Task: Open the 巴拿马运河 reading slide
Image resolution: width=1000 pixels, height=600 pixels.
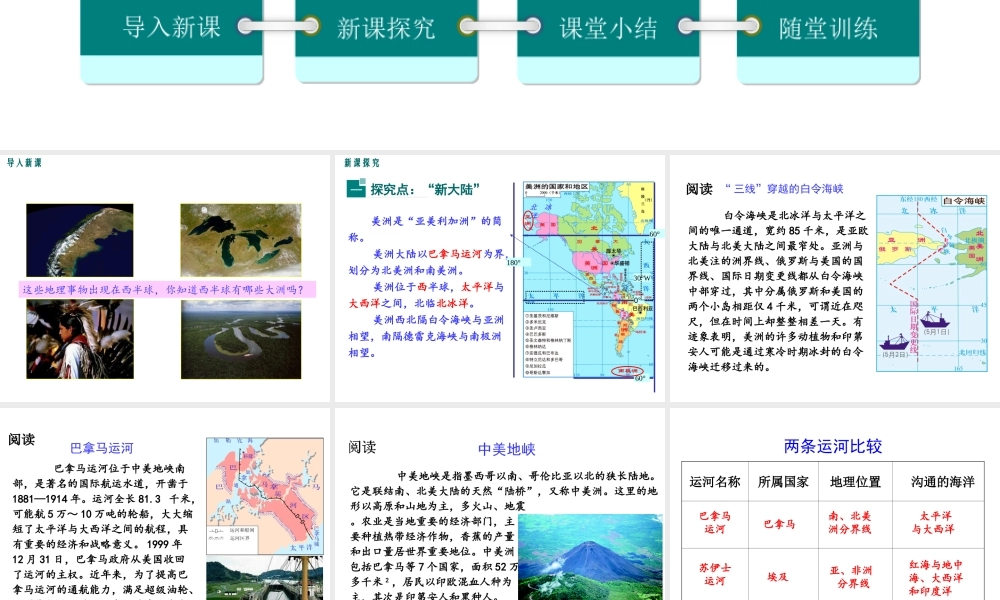Action: tap(165, 505)
